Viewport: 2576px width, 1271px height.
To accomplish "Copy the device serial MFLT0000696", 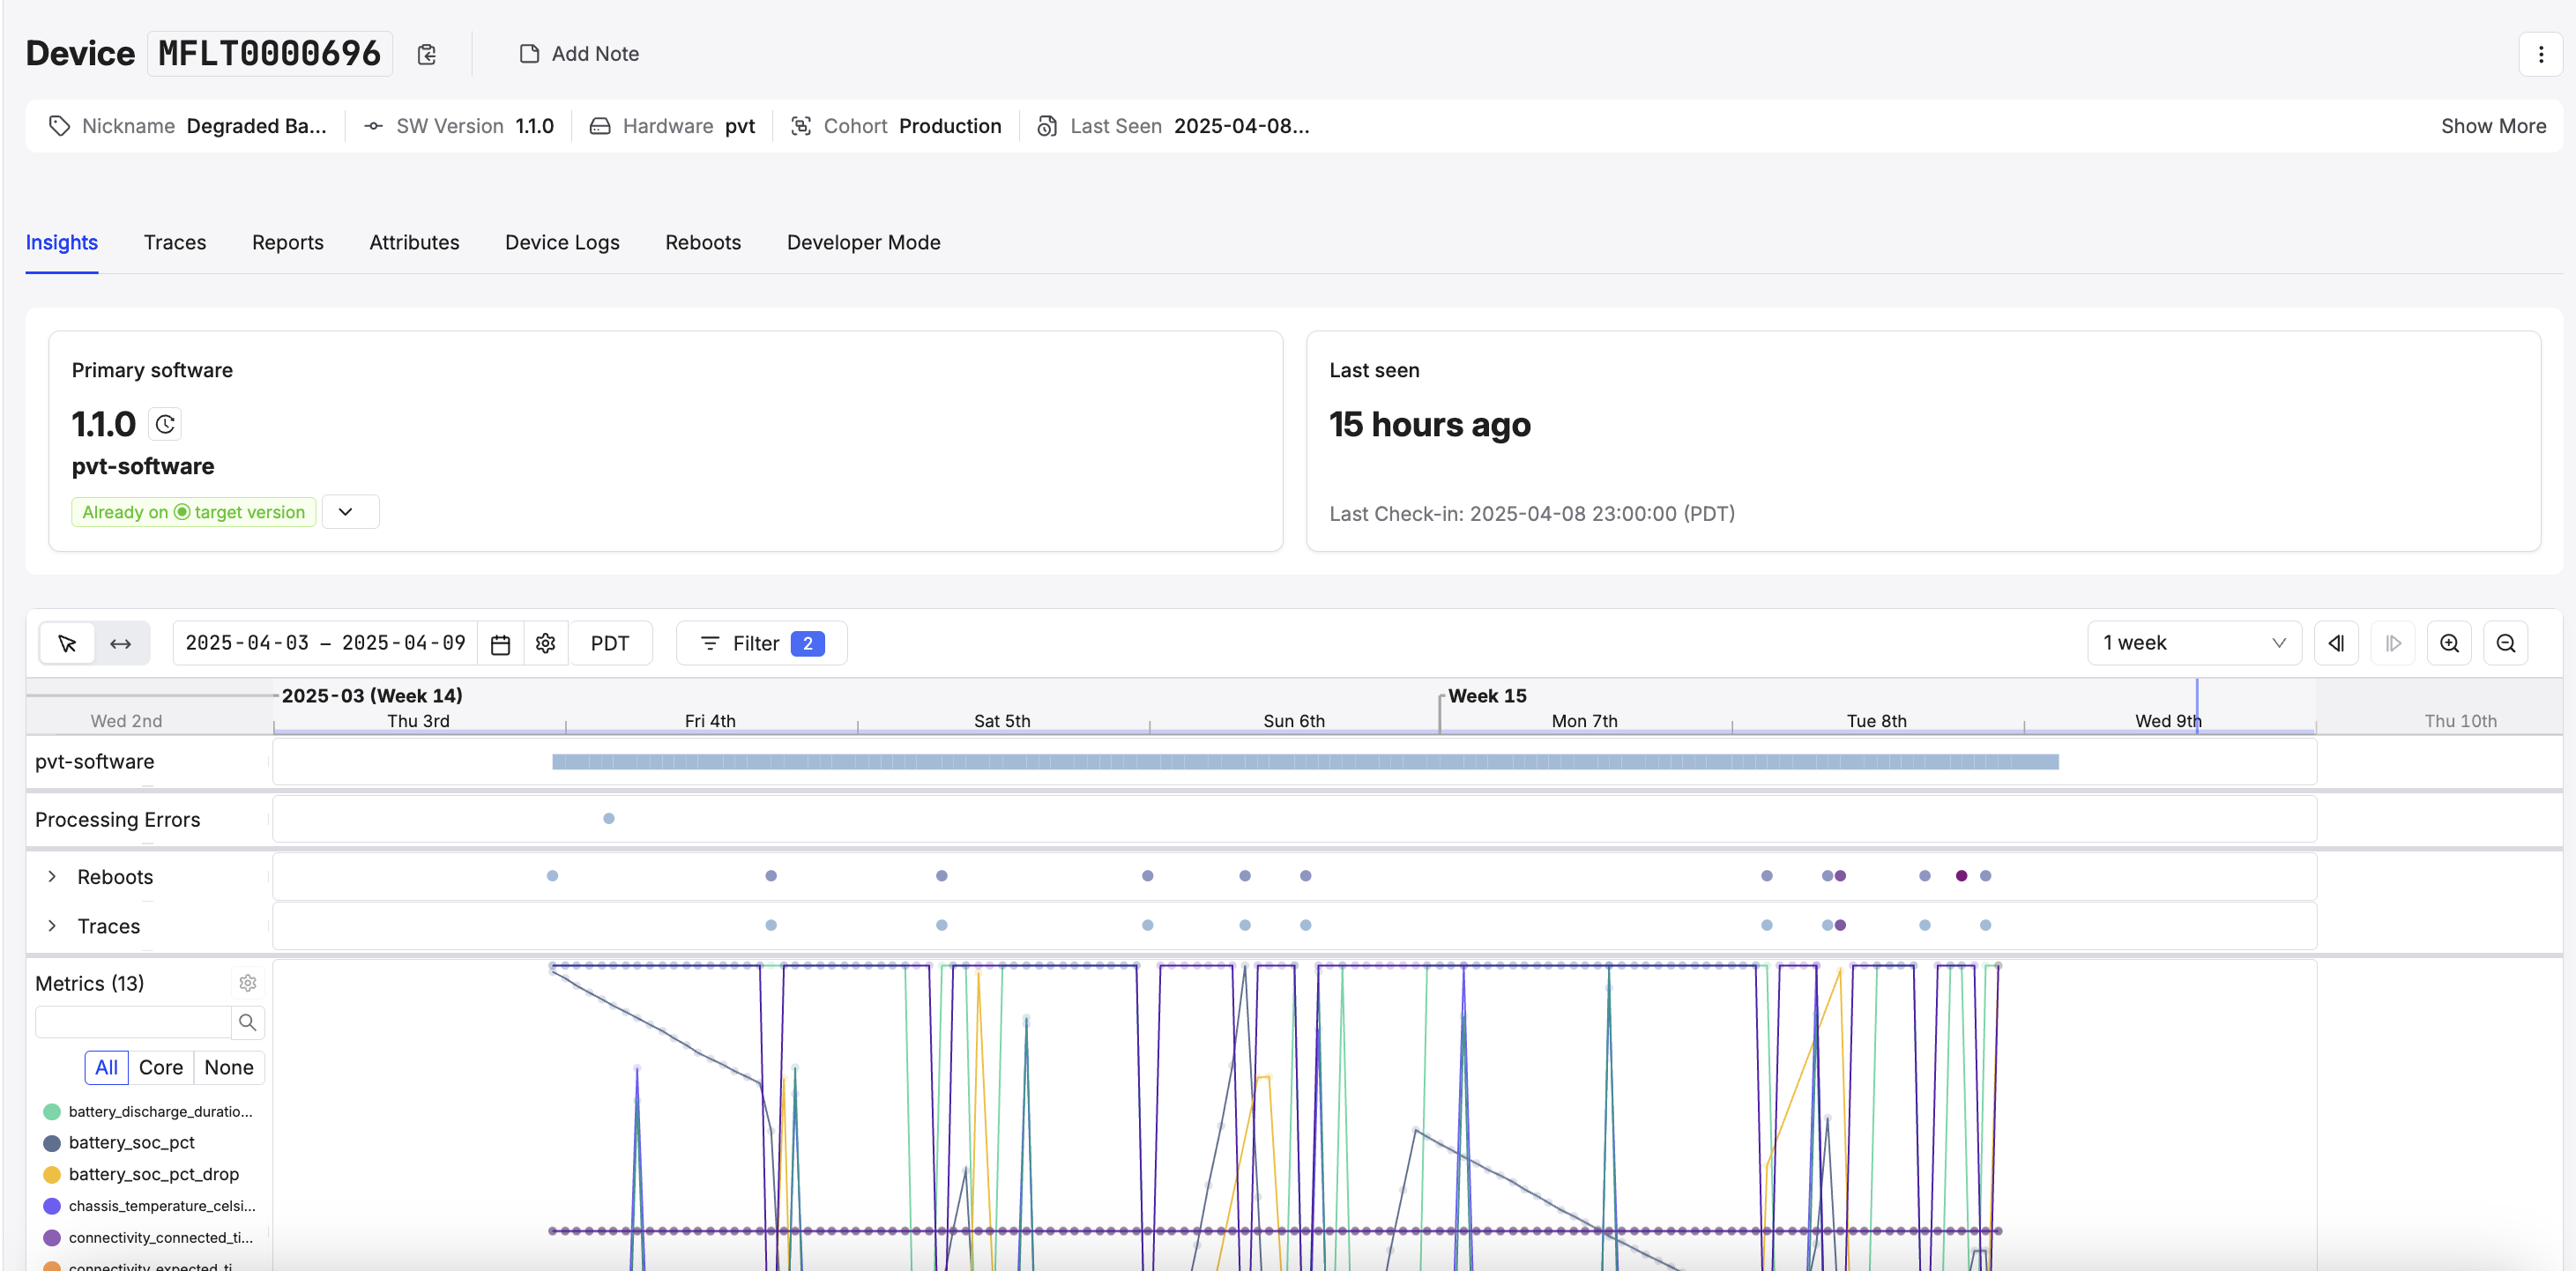I will point(427,54).
